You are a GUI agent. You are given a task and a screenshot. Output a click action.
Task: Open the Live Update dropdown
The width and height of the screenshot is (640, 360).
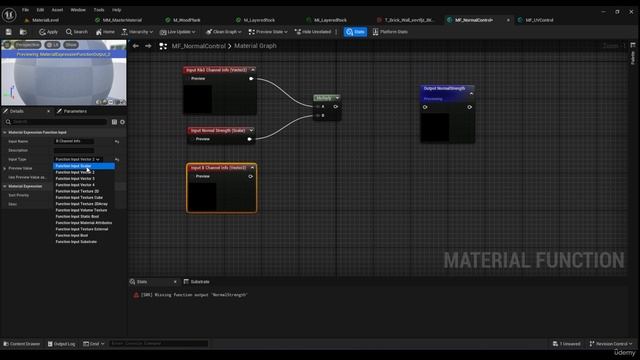click(x=178, y=32)
